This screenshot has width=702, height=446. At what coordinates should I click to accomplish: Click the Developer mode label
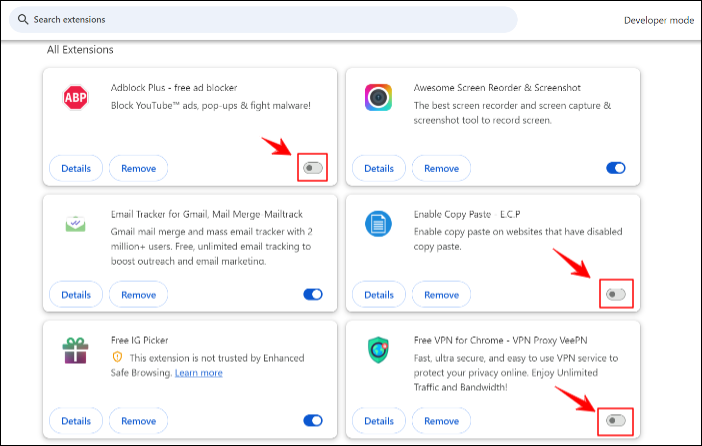pos(658,20)
